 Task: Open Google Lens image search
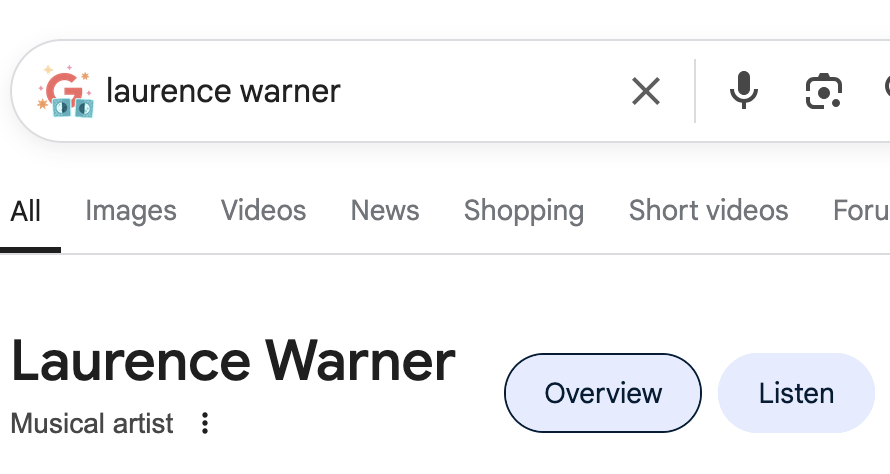click(823, 92)
